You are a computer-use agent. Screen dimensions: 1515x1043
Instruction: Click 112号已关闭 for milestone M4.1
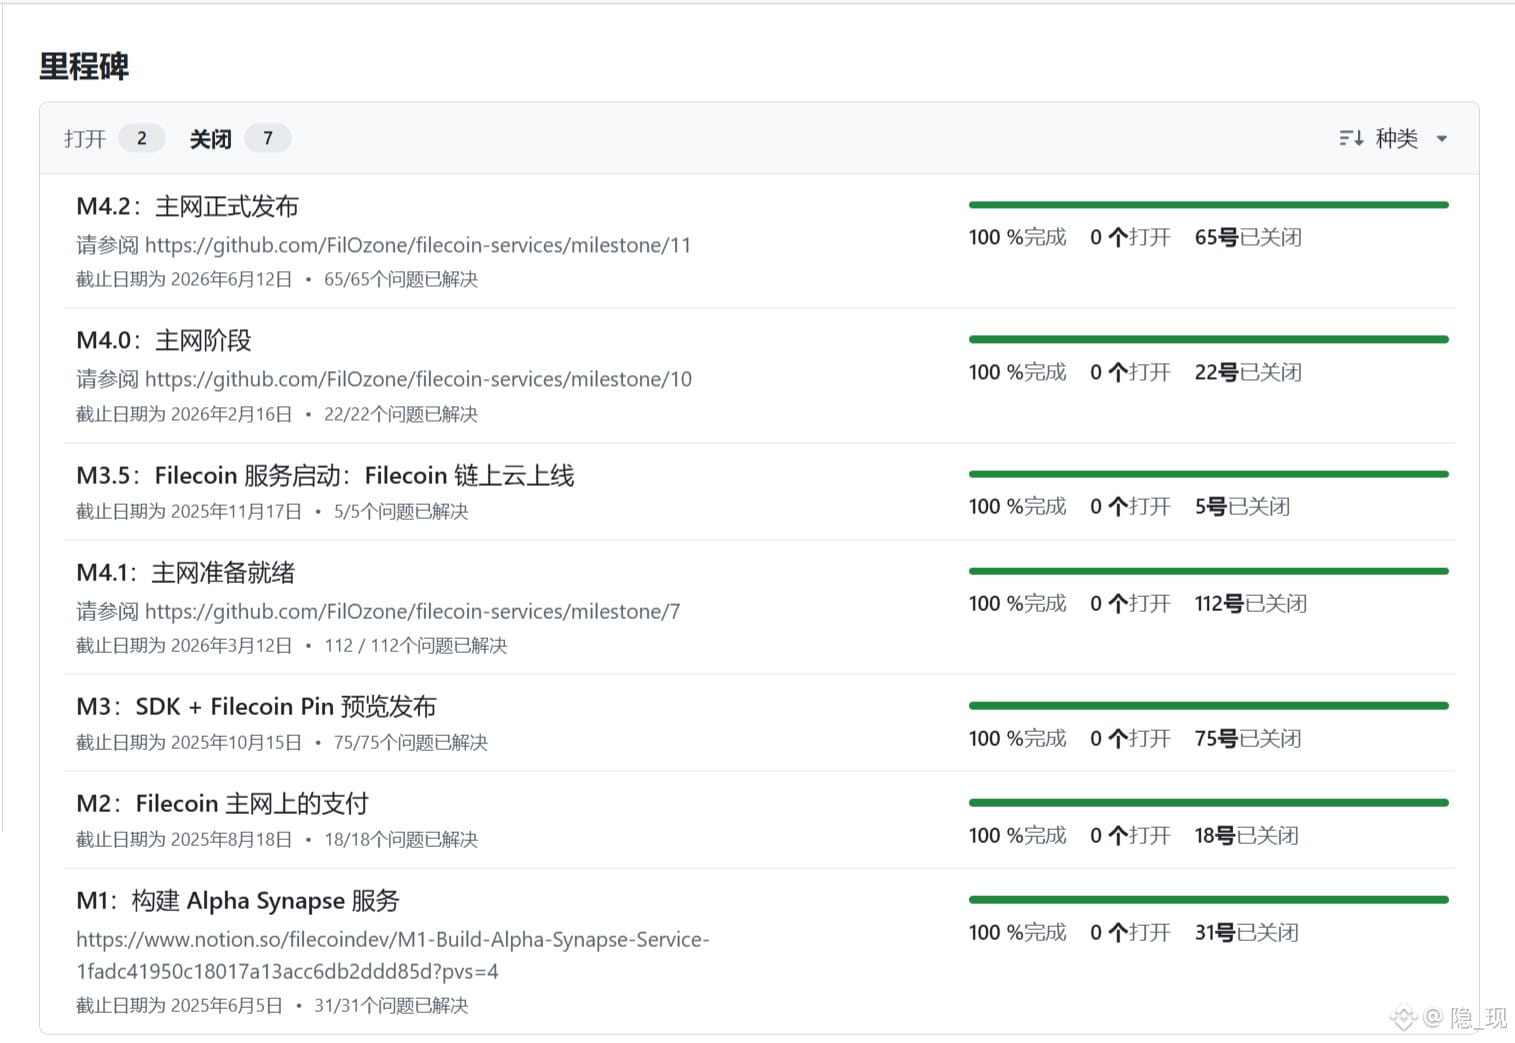[1251, 603]
